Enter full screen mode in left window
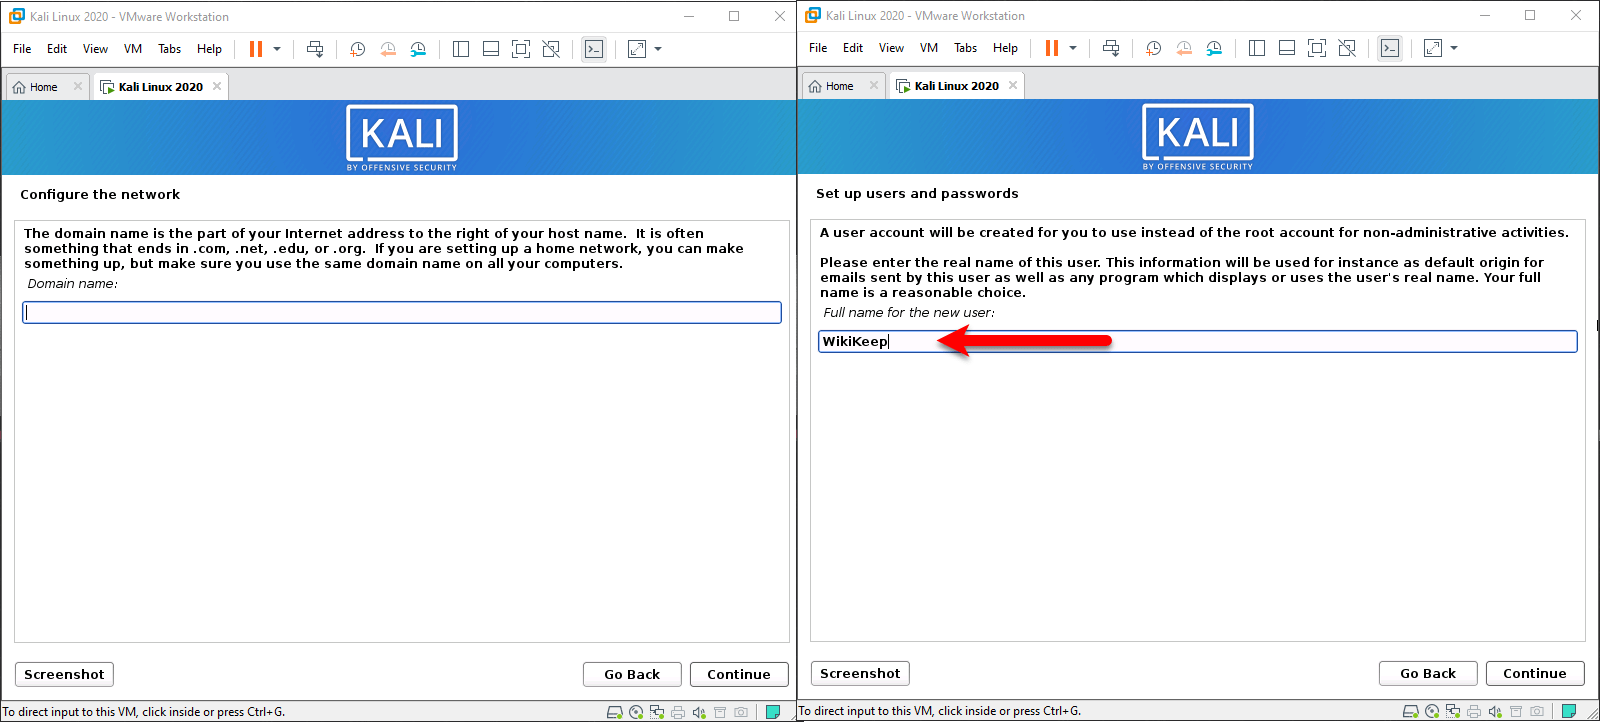 point(521,49)
